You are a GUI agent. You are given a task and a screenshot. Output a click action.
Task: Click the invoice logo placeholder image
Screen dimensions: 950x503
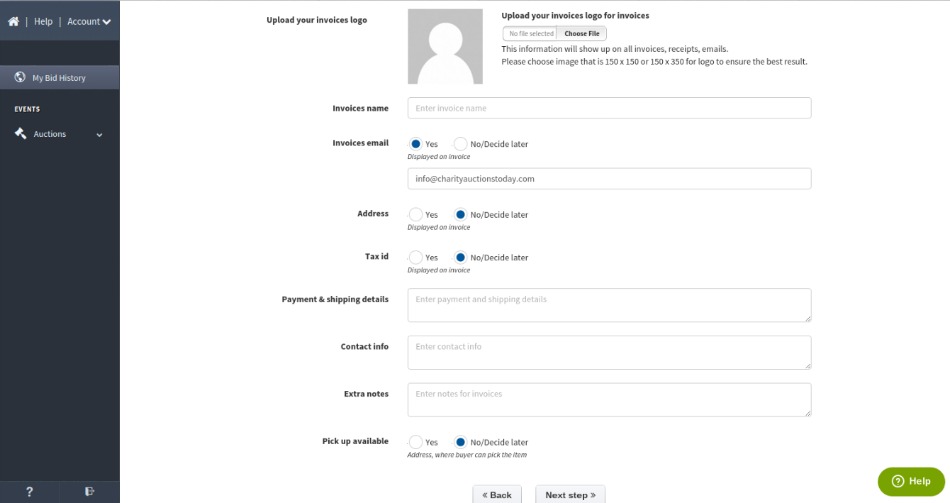pos(445,47)
